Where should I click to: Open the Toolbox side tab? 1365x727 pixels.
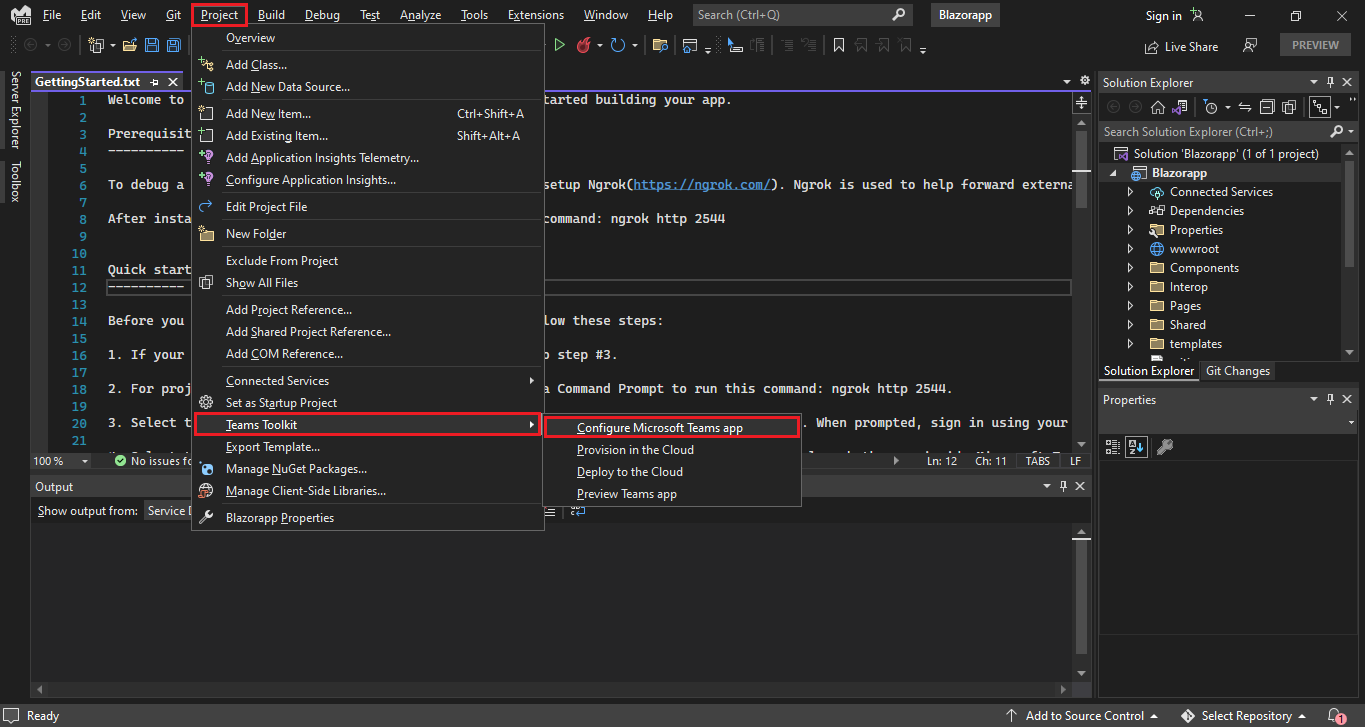(x=14, y=181)
